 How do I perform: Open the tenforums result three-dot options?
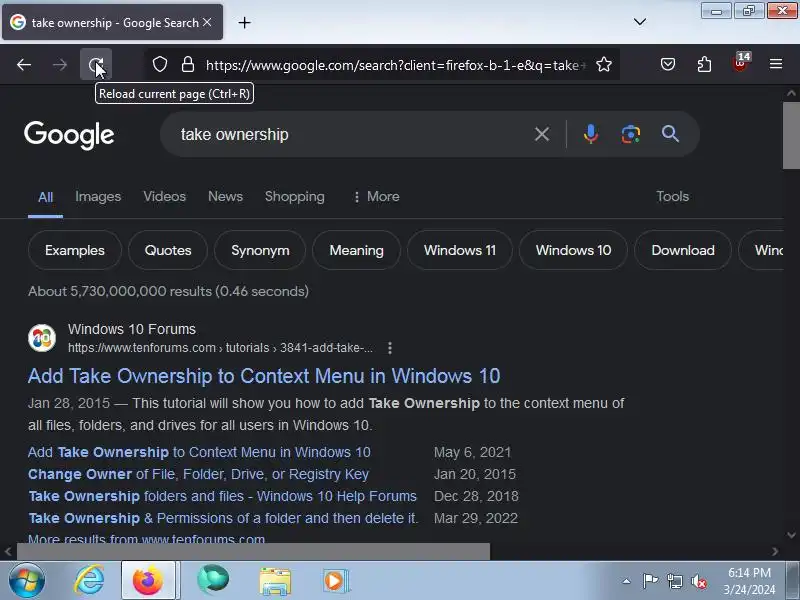click(390, 348)
